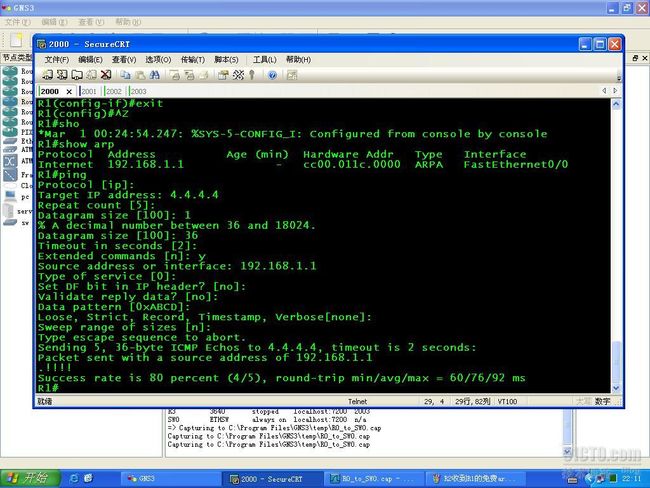
Task: Open R0_to_SW0.cap window from taskbar
Action: [x=373, y=479]
